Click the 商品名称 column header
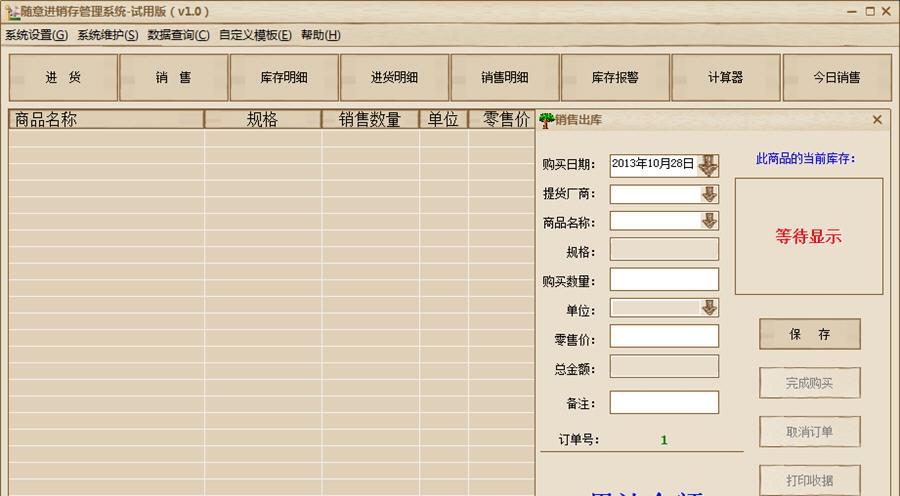 (106, 119)
